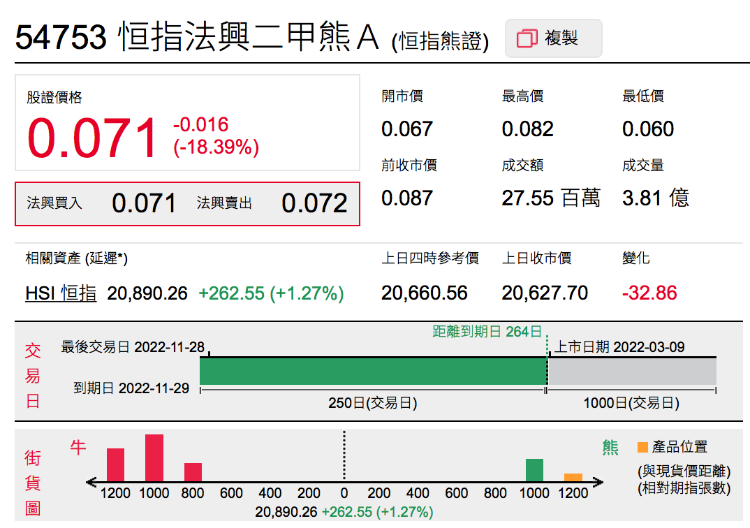This screenshot has width=750, height=528.
Task: Click the 複製 copy button
Action: 553,38
